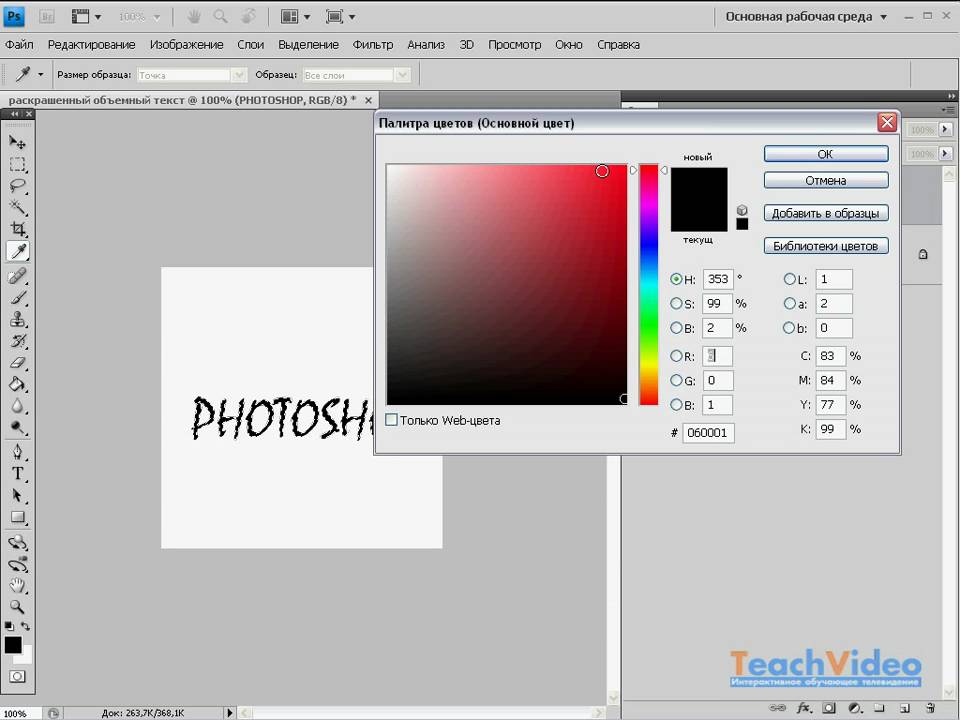Pick a color in the red saturation field
960x720 pixels.
tap(506, 284)
